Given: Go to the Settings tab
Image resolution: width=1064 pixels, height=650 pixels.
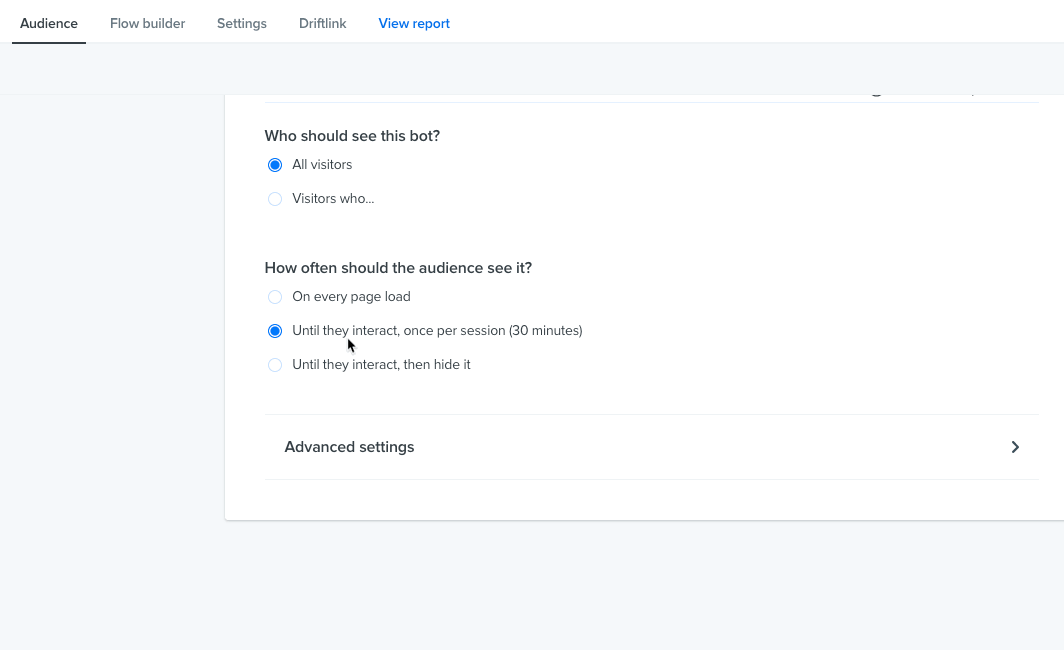Looking at the screenshot, I should [242, 24].
